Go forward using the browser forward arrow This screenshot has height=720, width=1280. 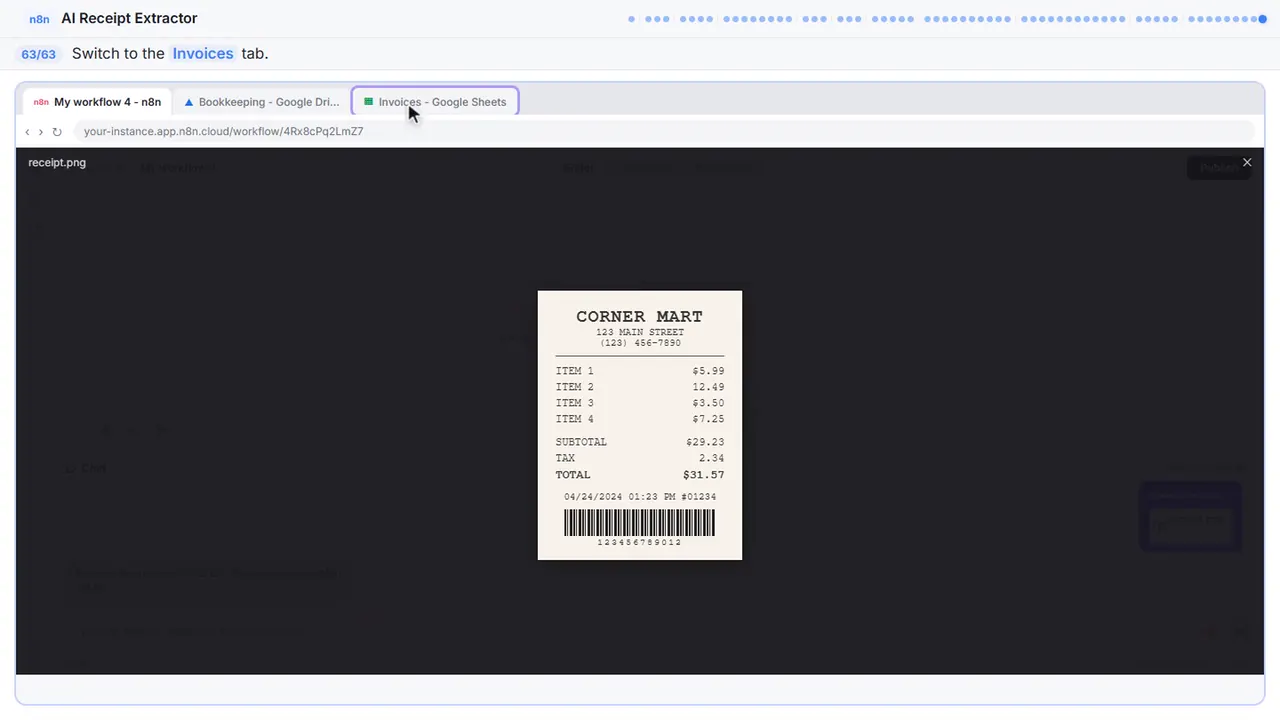click(41, 132)
